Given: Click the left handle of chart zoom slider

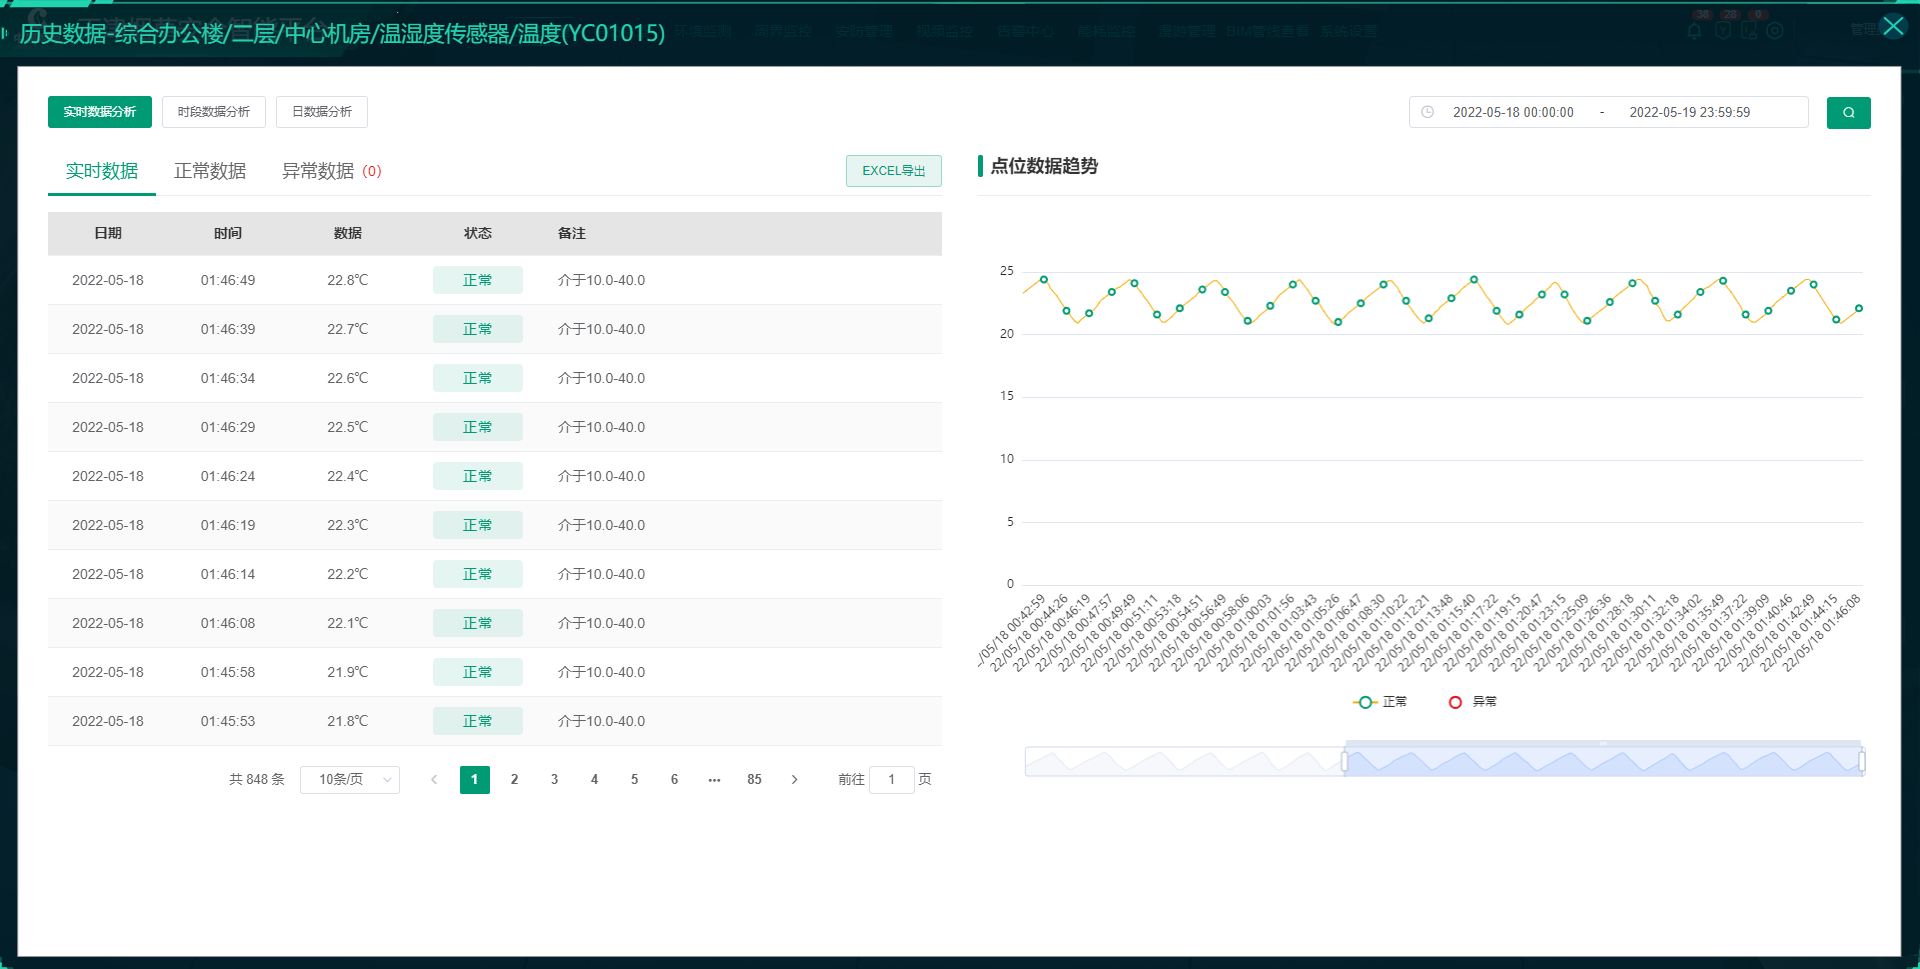Looking at the screenshot, I should click(1344, 762).
